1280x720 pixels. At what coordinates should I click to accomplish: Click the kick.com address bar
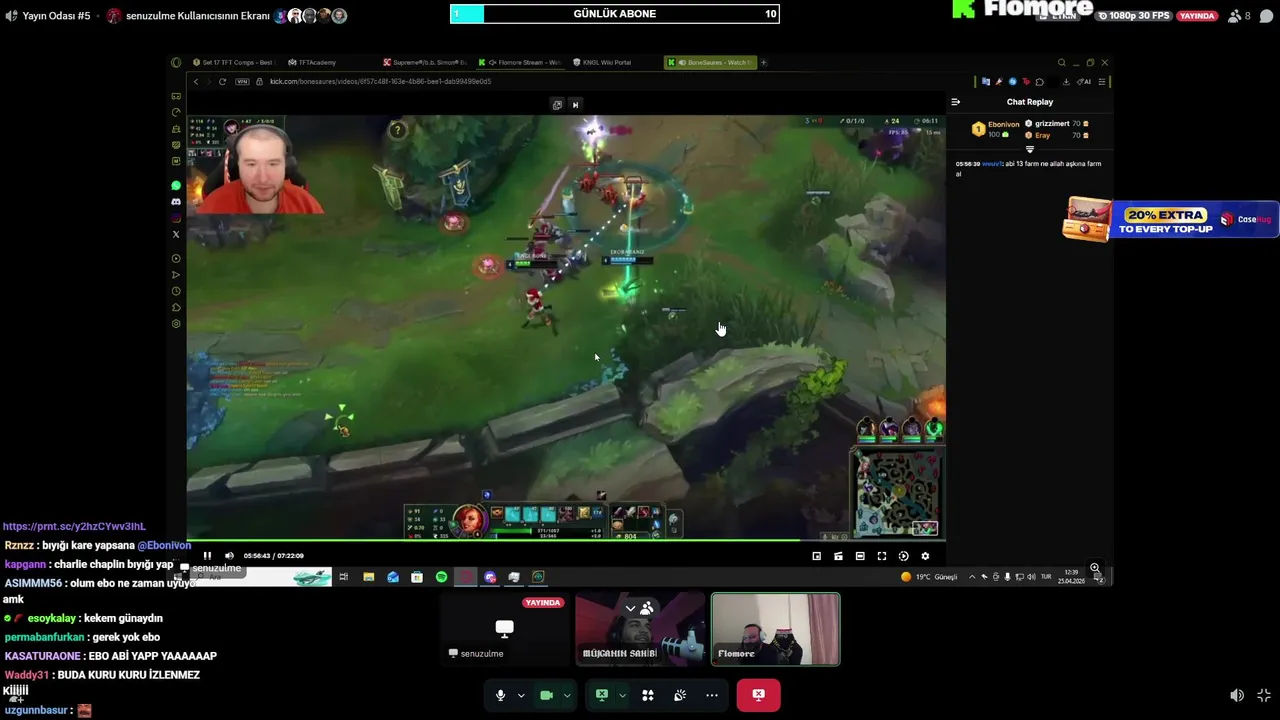pos(380,81)
